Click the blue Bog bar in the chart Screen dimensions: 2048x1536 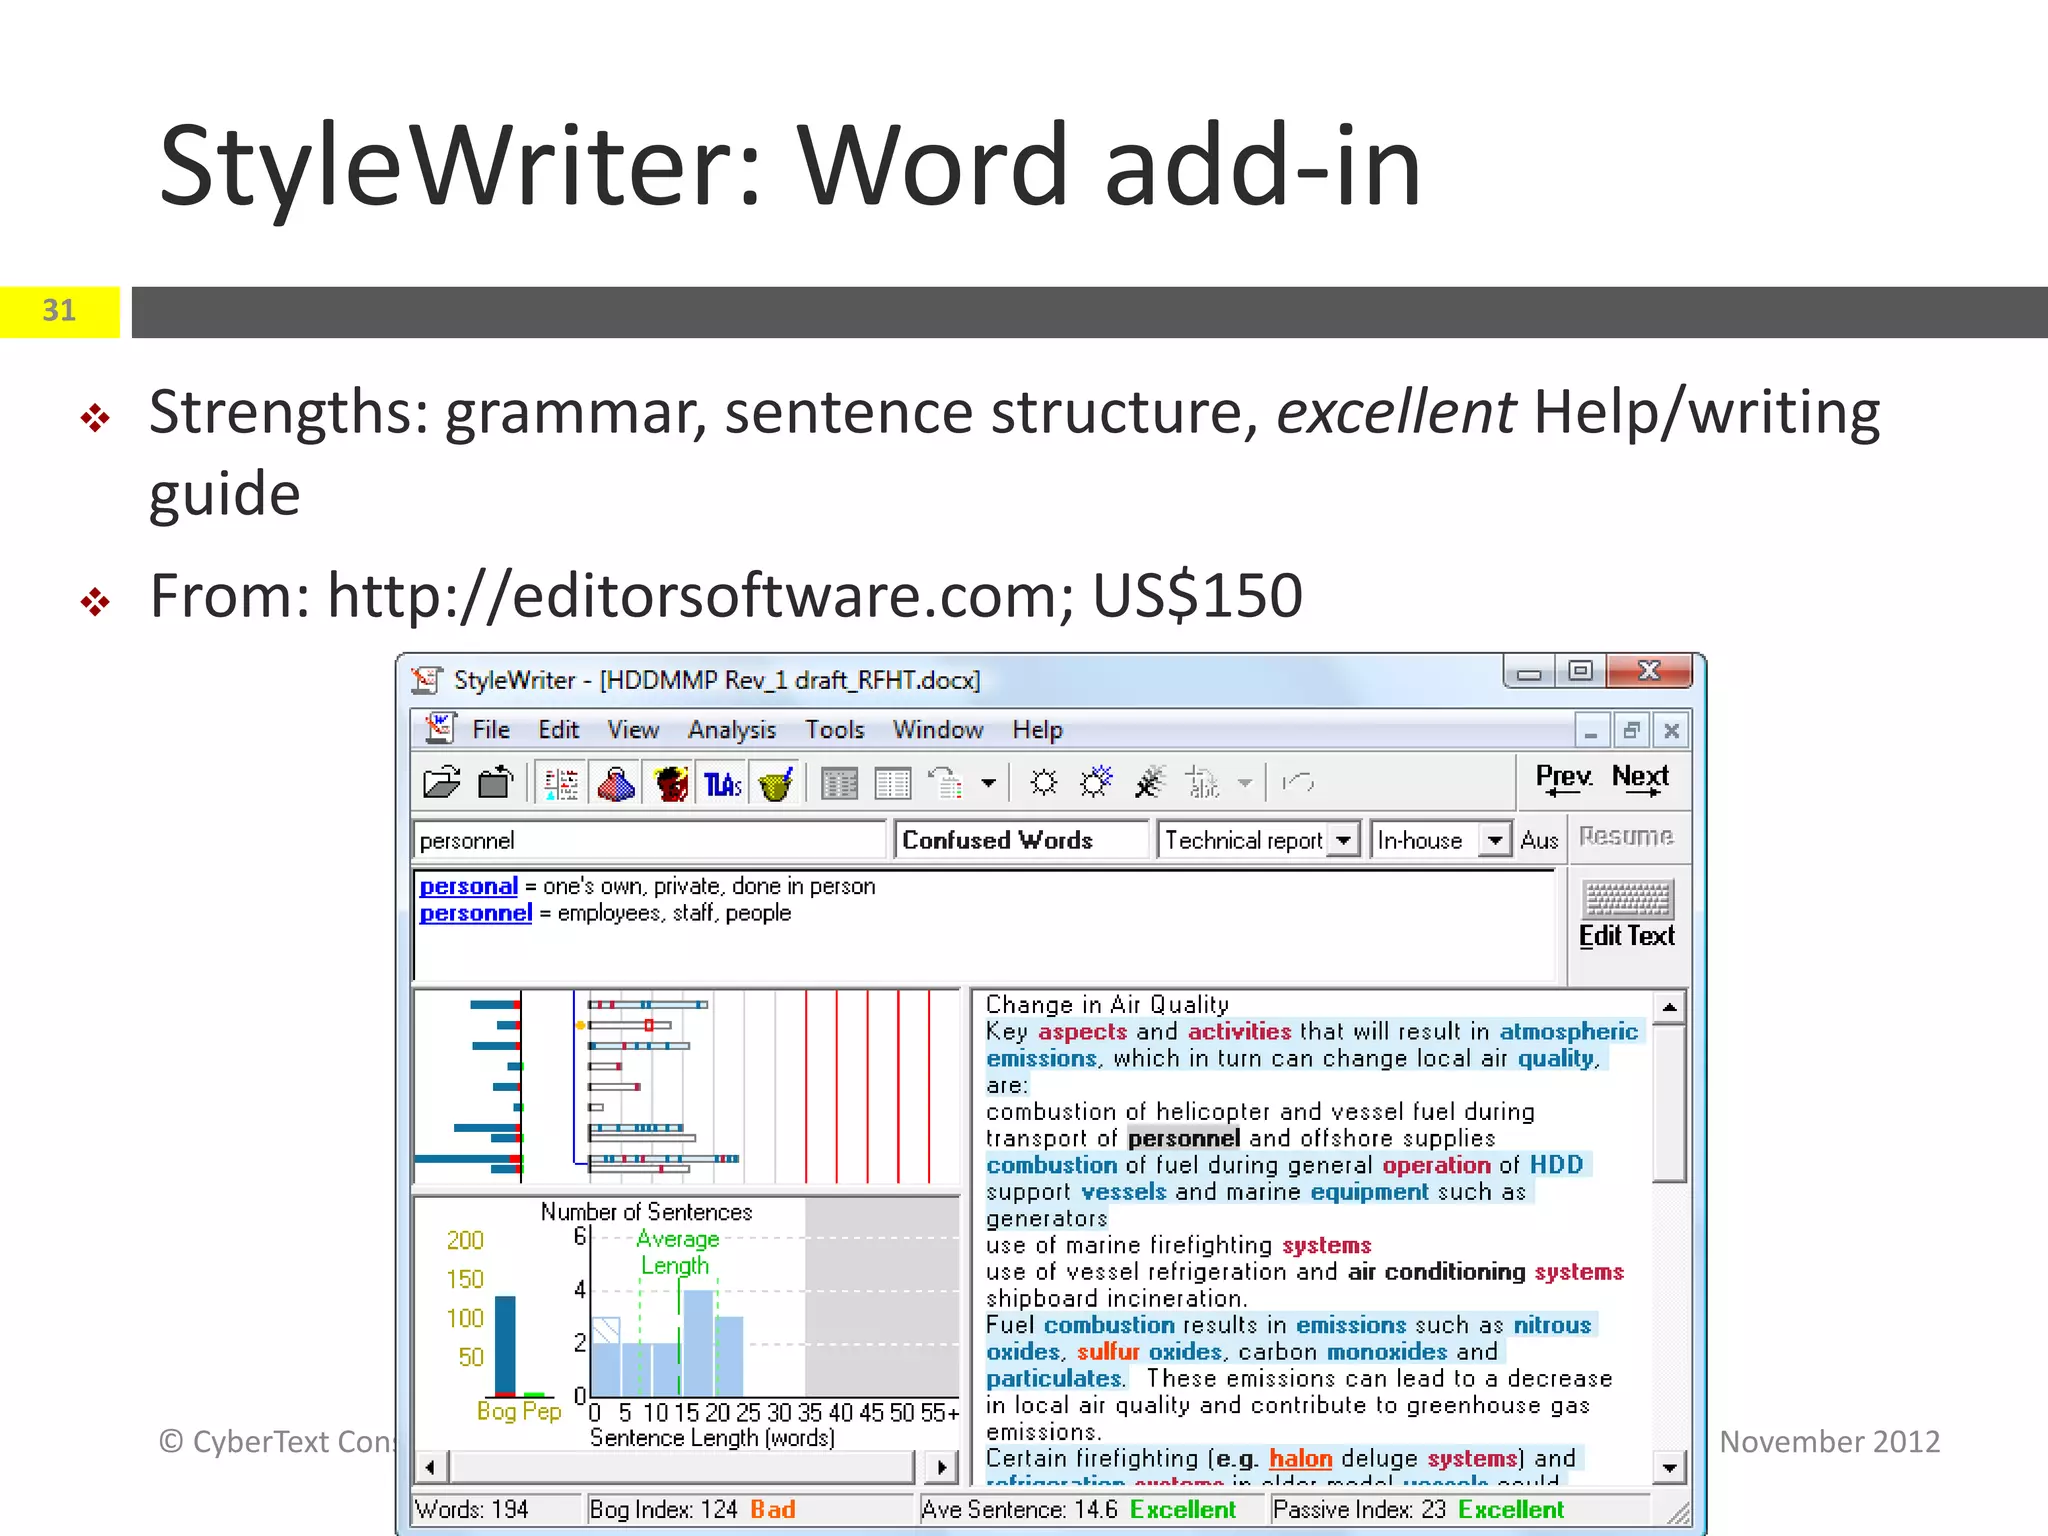click(x=506, y=1346)
